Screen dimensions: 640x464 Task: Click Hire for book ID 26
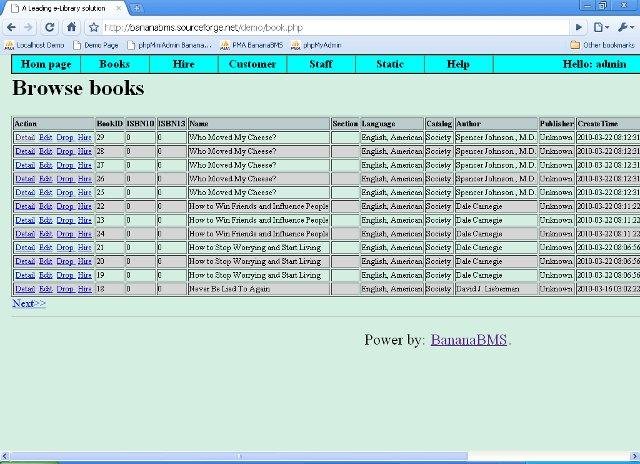click(84, 179)
